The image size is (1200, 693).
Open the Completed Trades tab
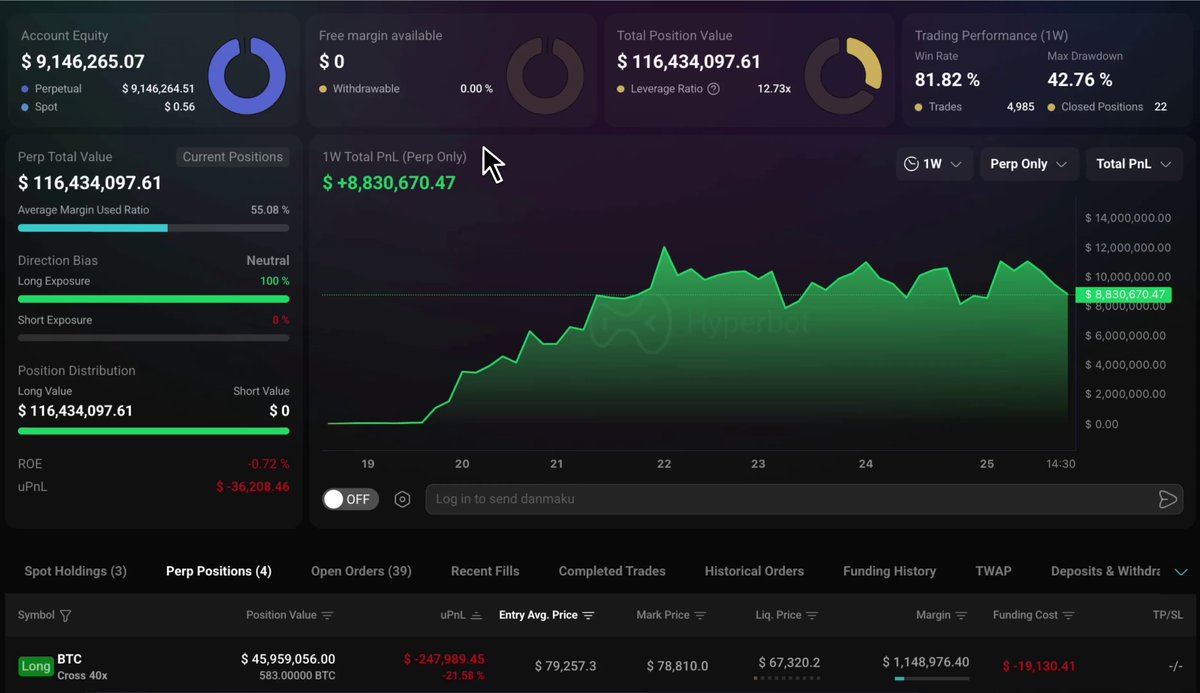[612, 571]
